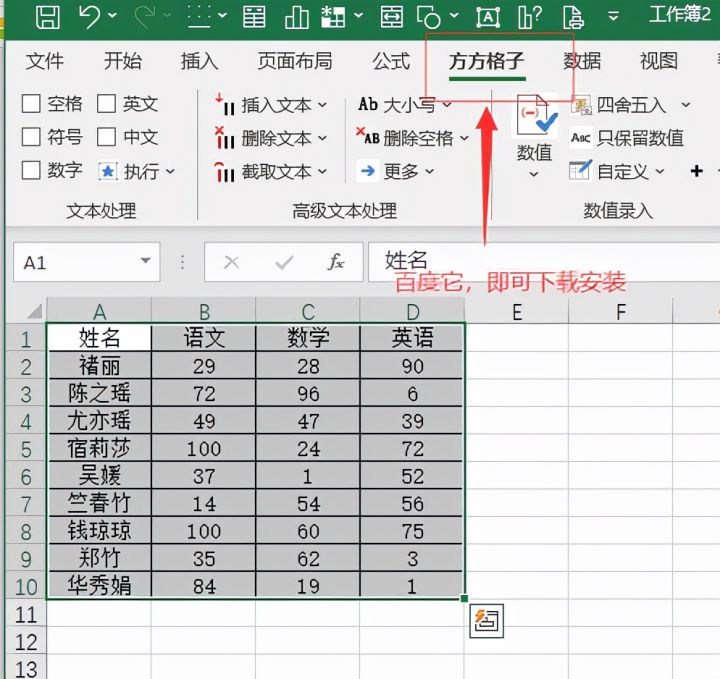Screen dimensions: 720x679
Task: Switch to the 页面布局 tab
Action: tap(295, 61)
